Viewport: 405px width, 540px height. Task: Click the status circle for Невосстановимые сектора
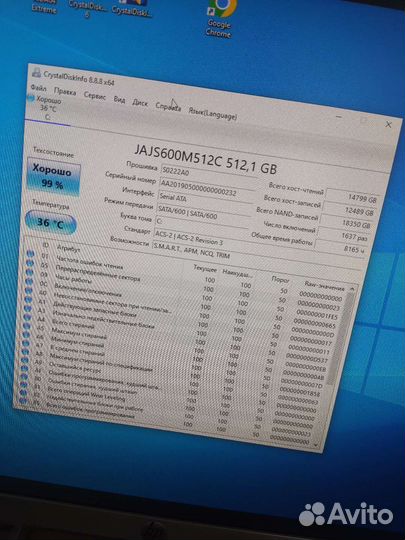coord(29,290)
